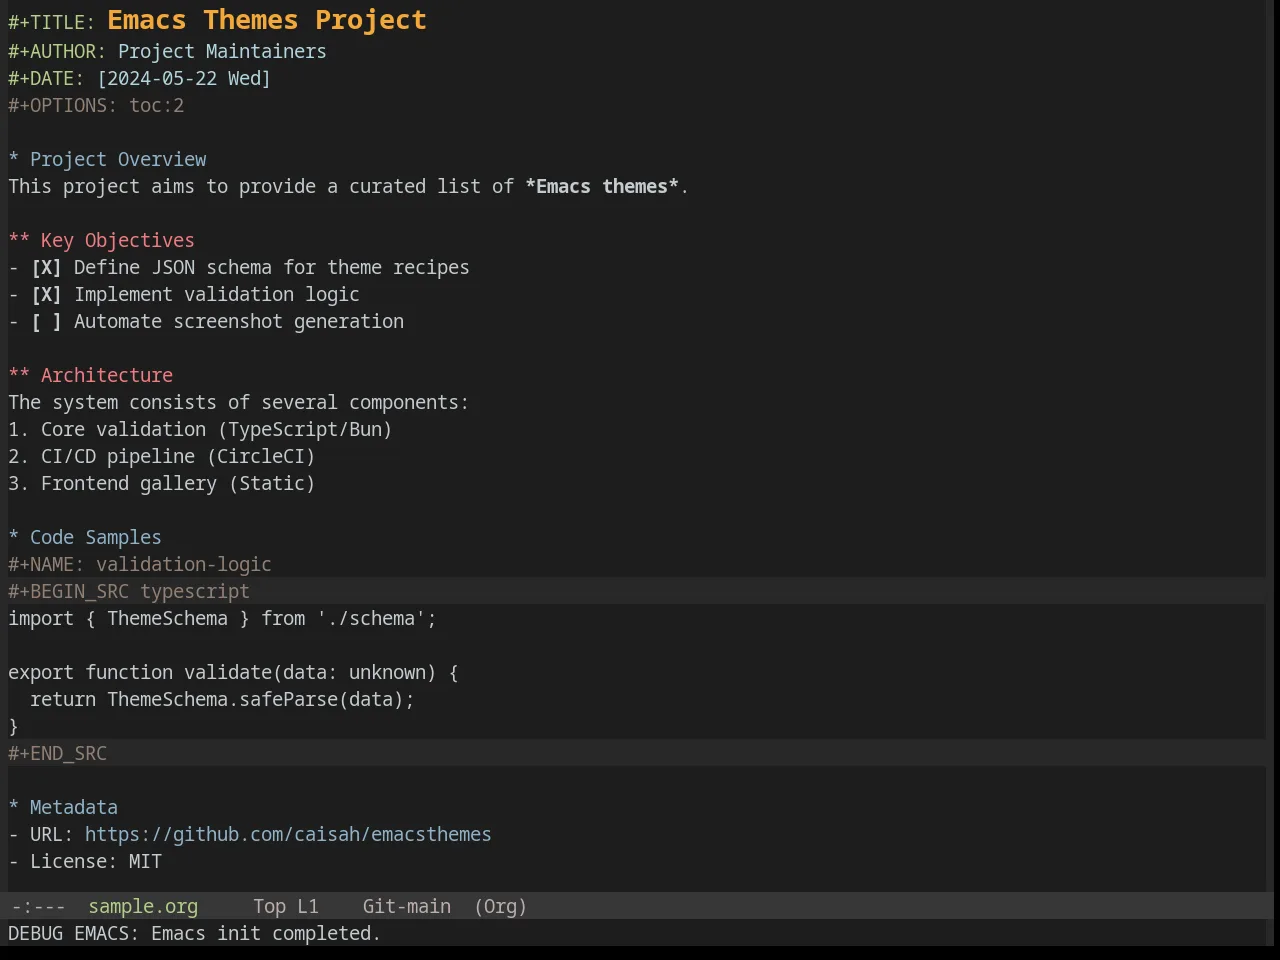
Task: Fold the 'Key Objectives' subheading stars
Action: (x=19, y=241)
